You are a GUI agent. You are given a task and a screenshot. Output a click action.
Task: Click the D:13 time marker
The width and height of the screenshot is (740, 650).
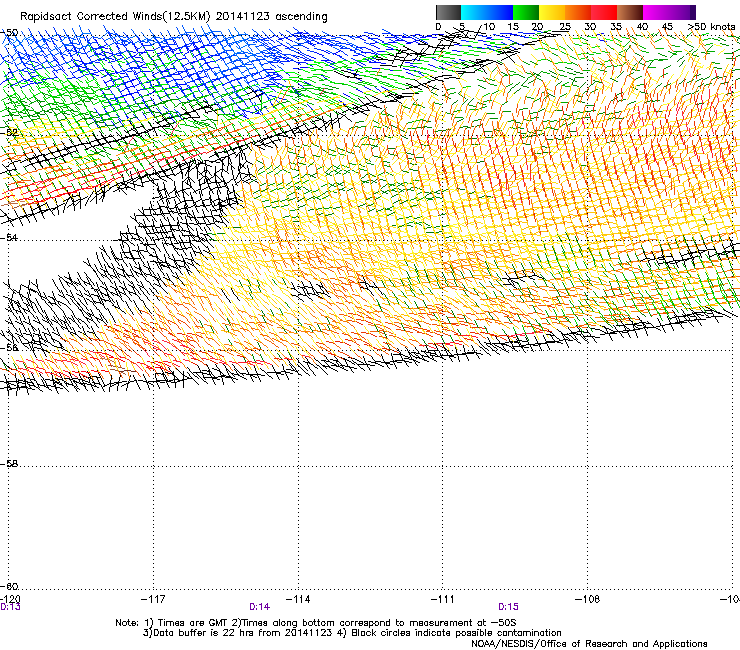coord(10,607)
